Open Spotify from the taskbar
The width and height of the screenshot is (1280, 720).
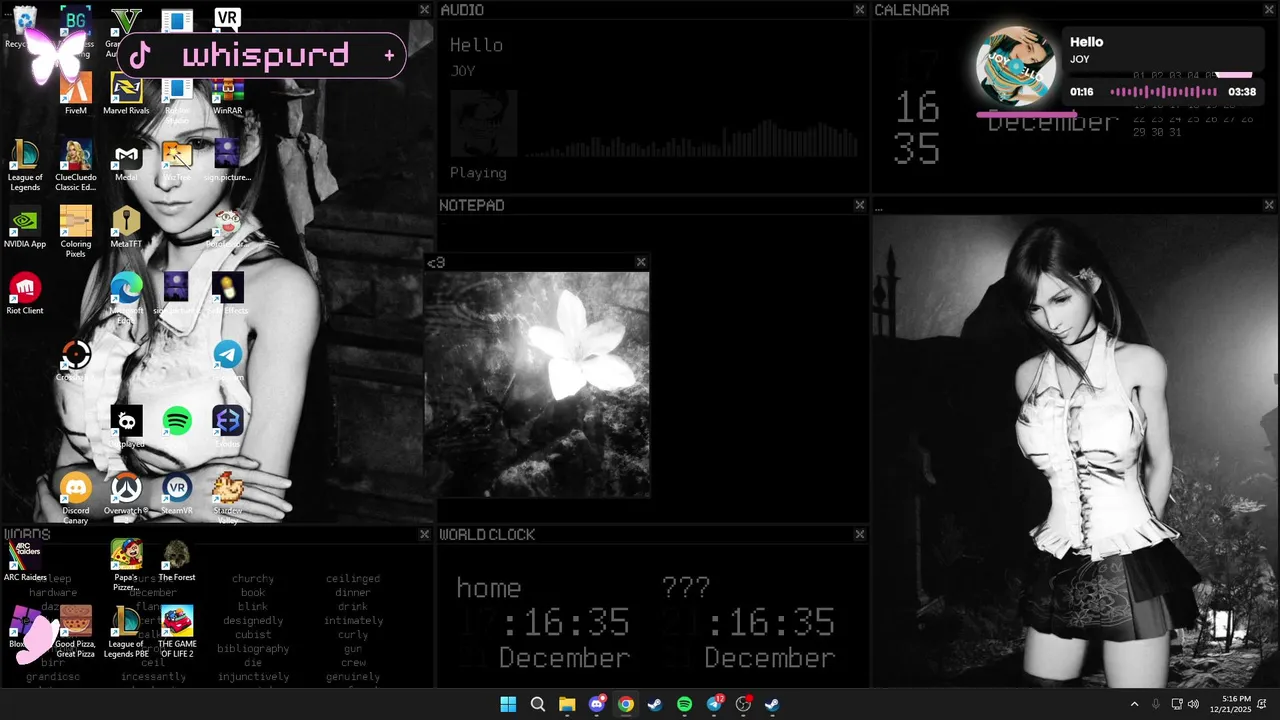pos(684,704)
